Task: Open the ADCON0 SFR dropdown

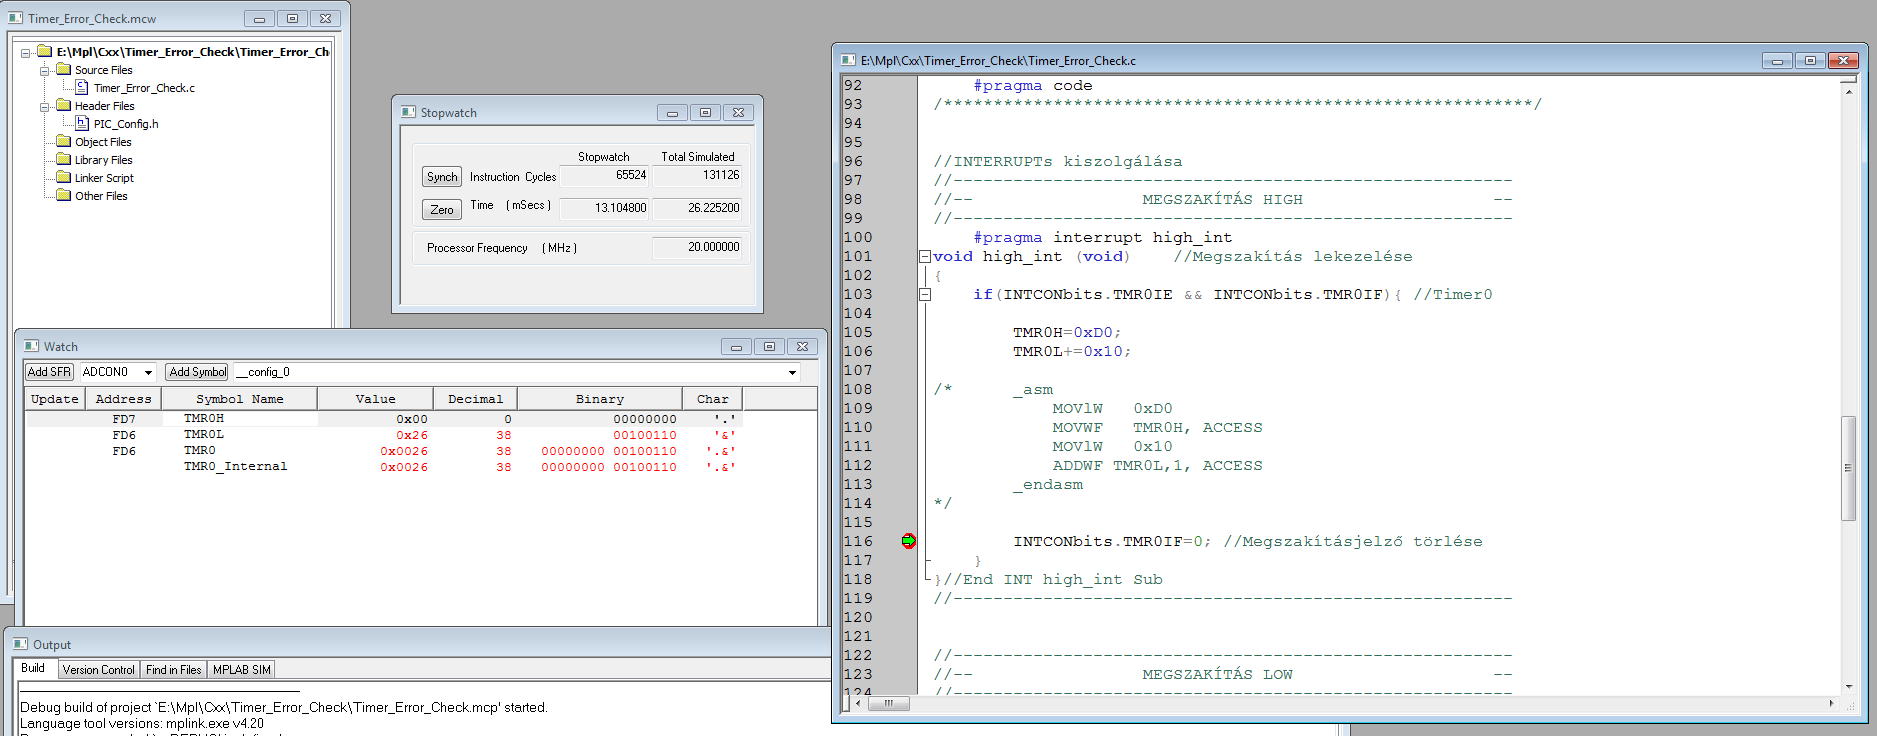Action: point(148,372)
